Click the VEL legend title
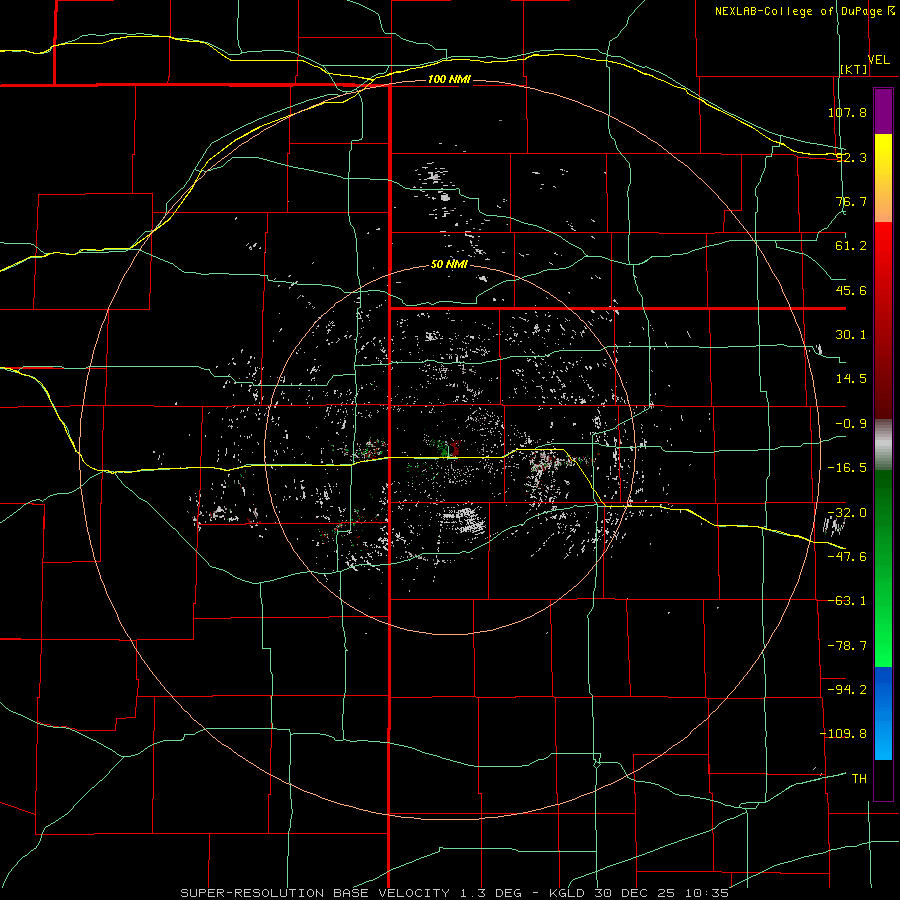 [x=878, y=60]
